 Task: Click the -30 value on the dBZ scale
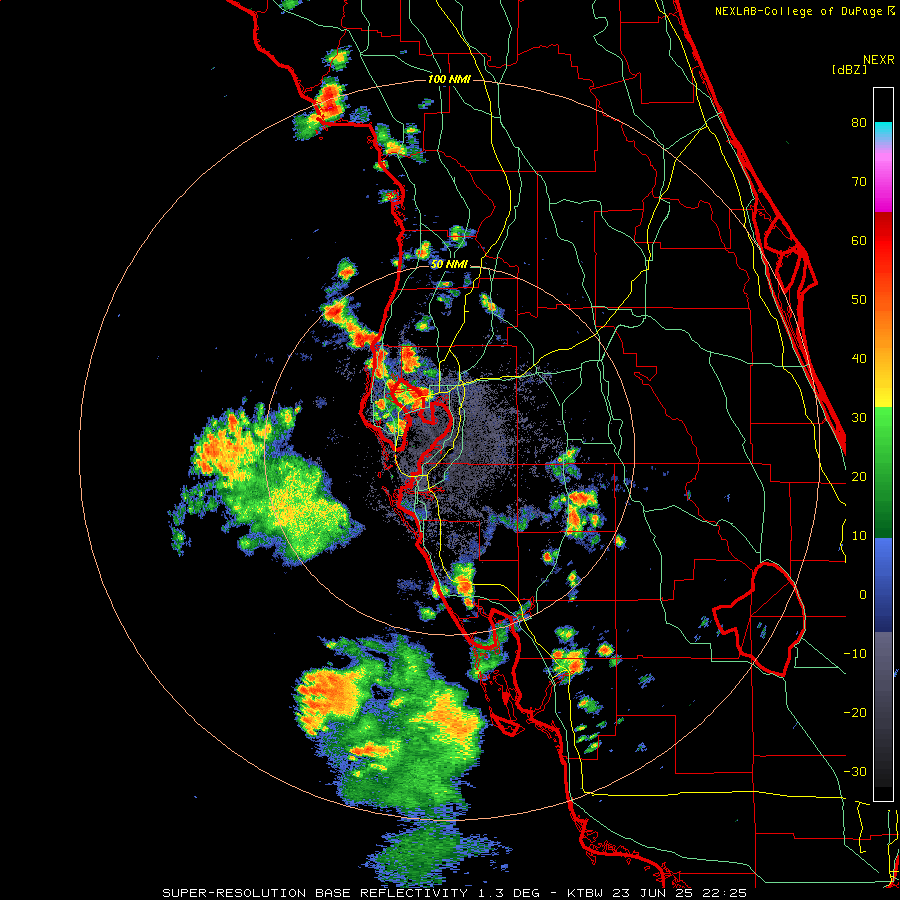tap(855, 771)
